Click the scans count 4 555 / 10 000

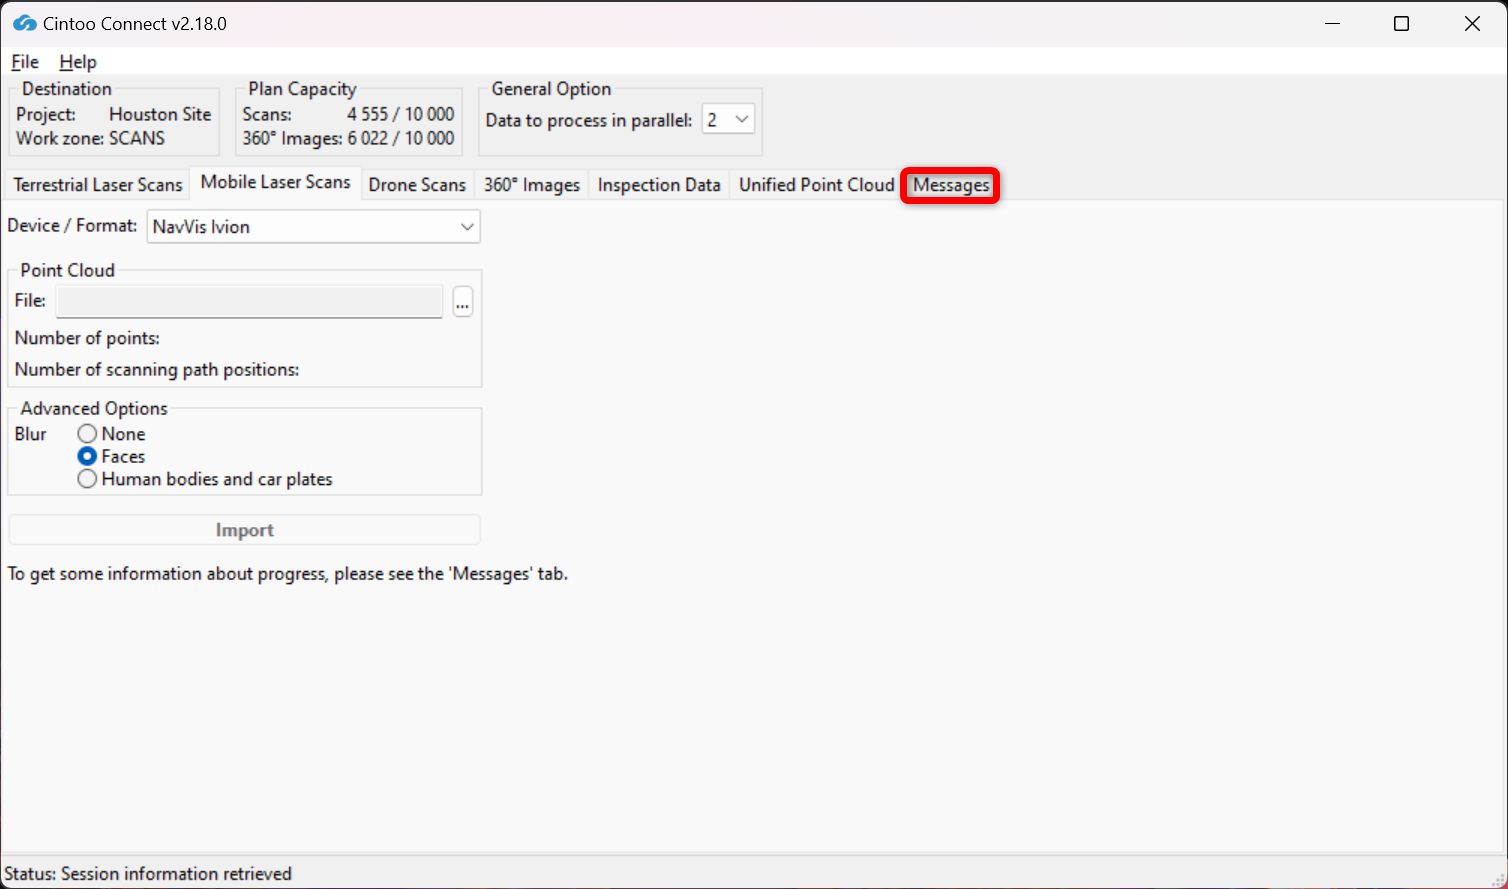tap(400, 114)
